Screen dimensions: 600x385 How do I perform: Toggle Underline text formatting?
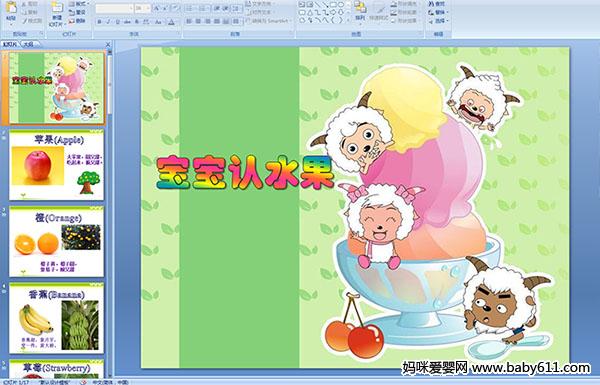[117, 22]
